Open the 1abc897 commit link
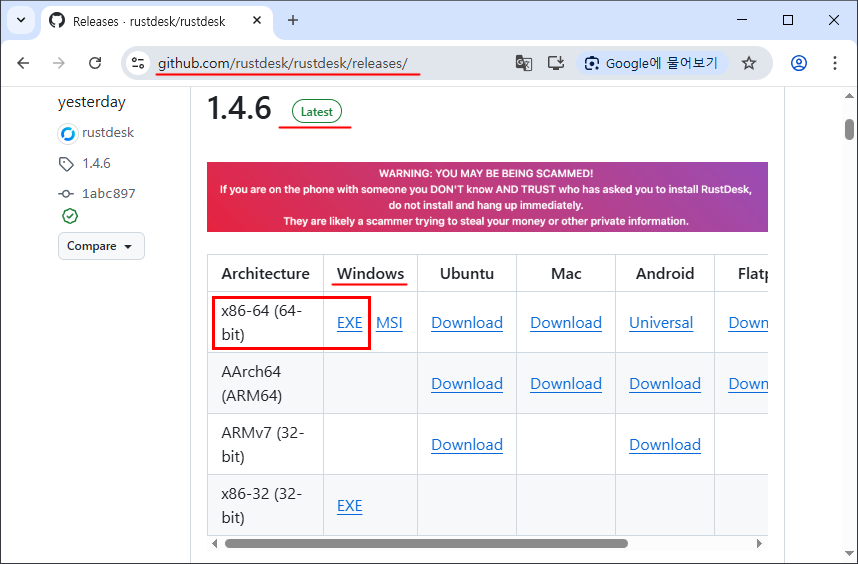Viewport: 858px width, 564px height. point(108,194)
